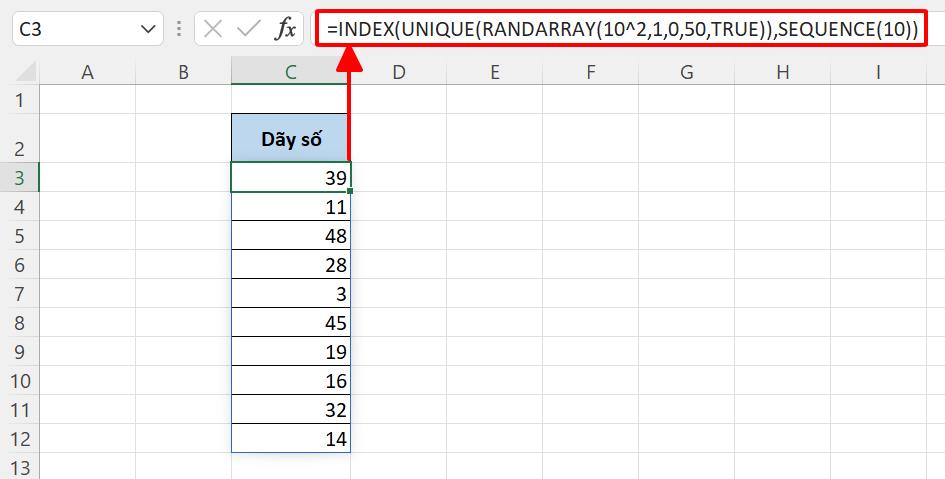
Task: Select row 6 header
Action: click(20, 265)
